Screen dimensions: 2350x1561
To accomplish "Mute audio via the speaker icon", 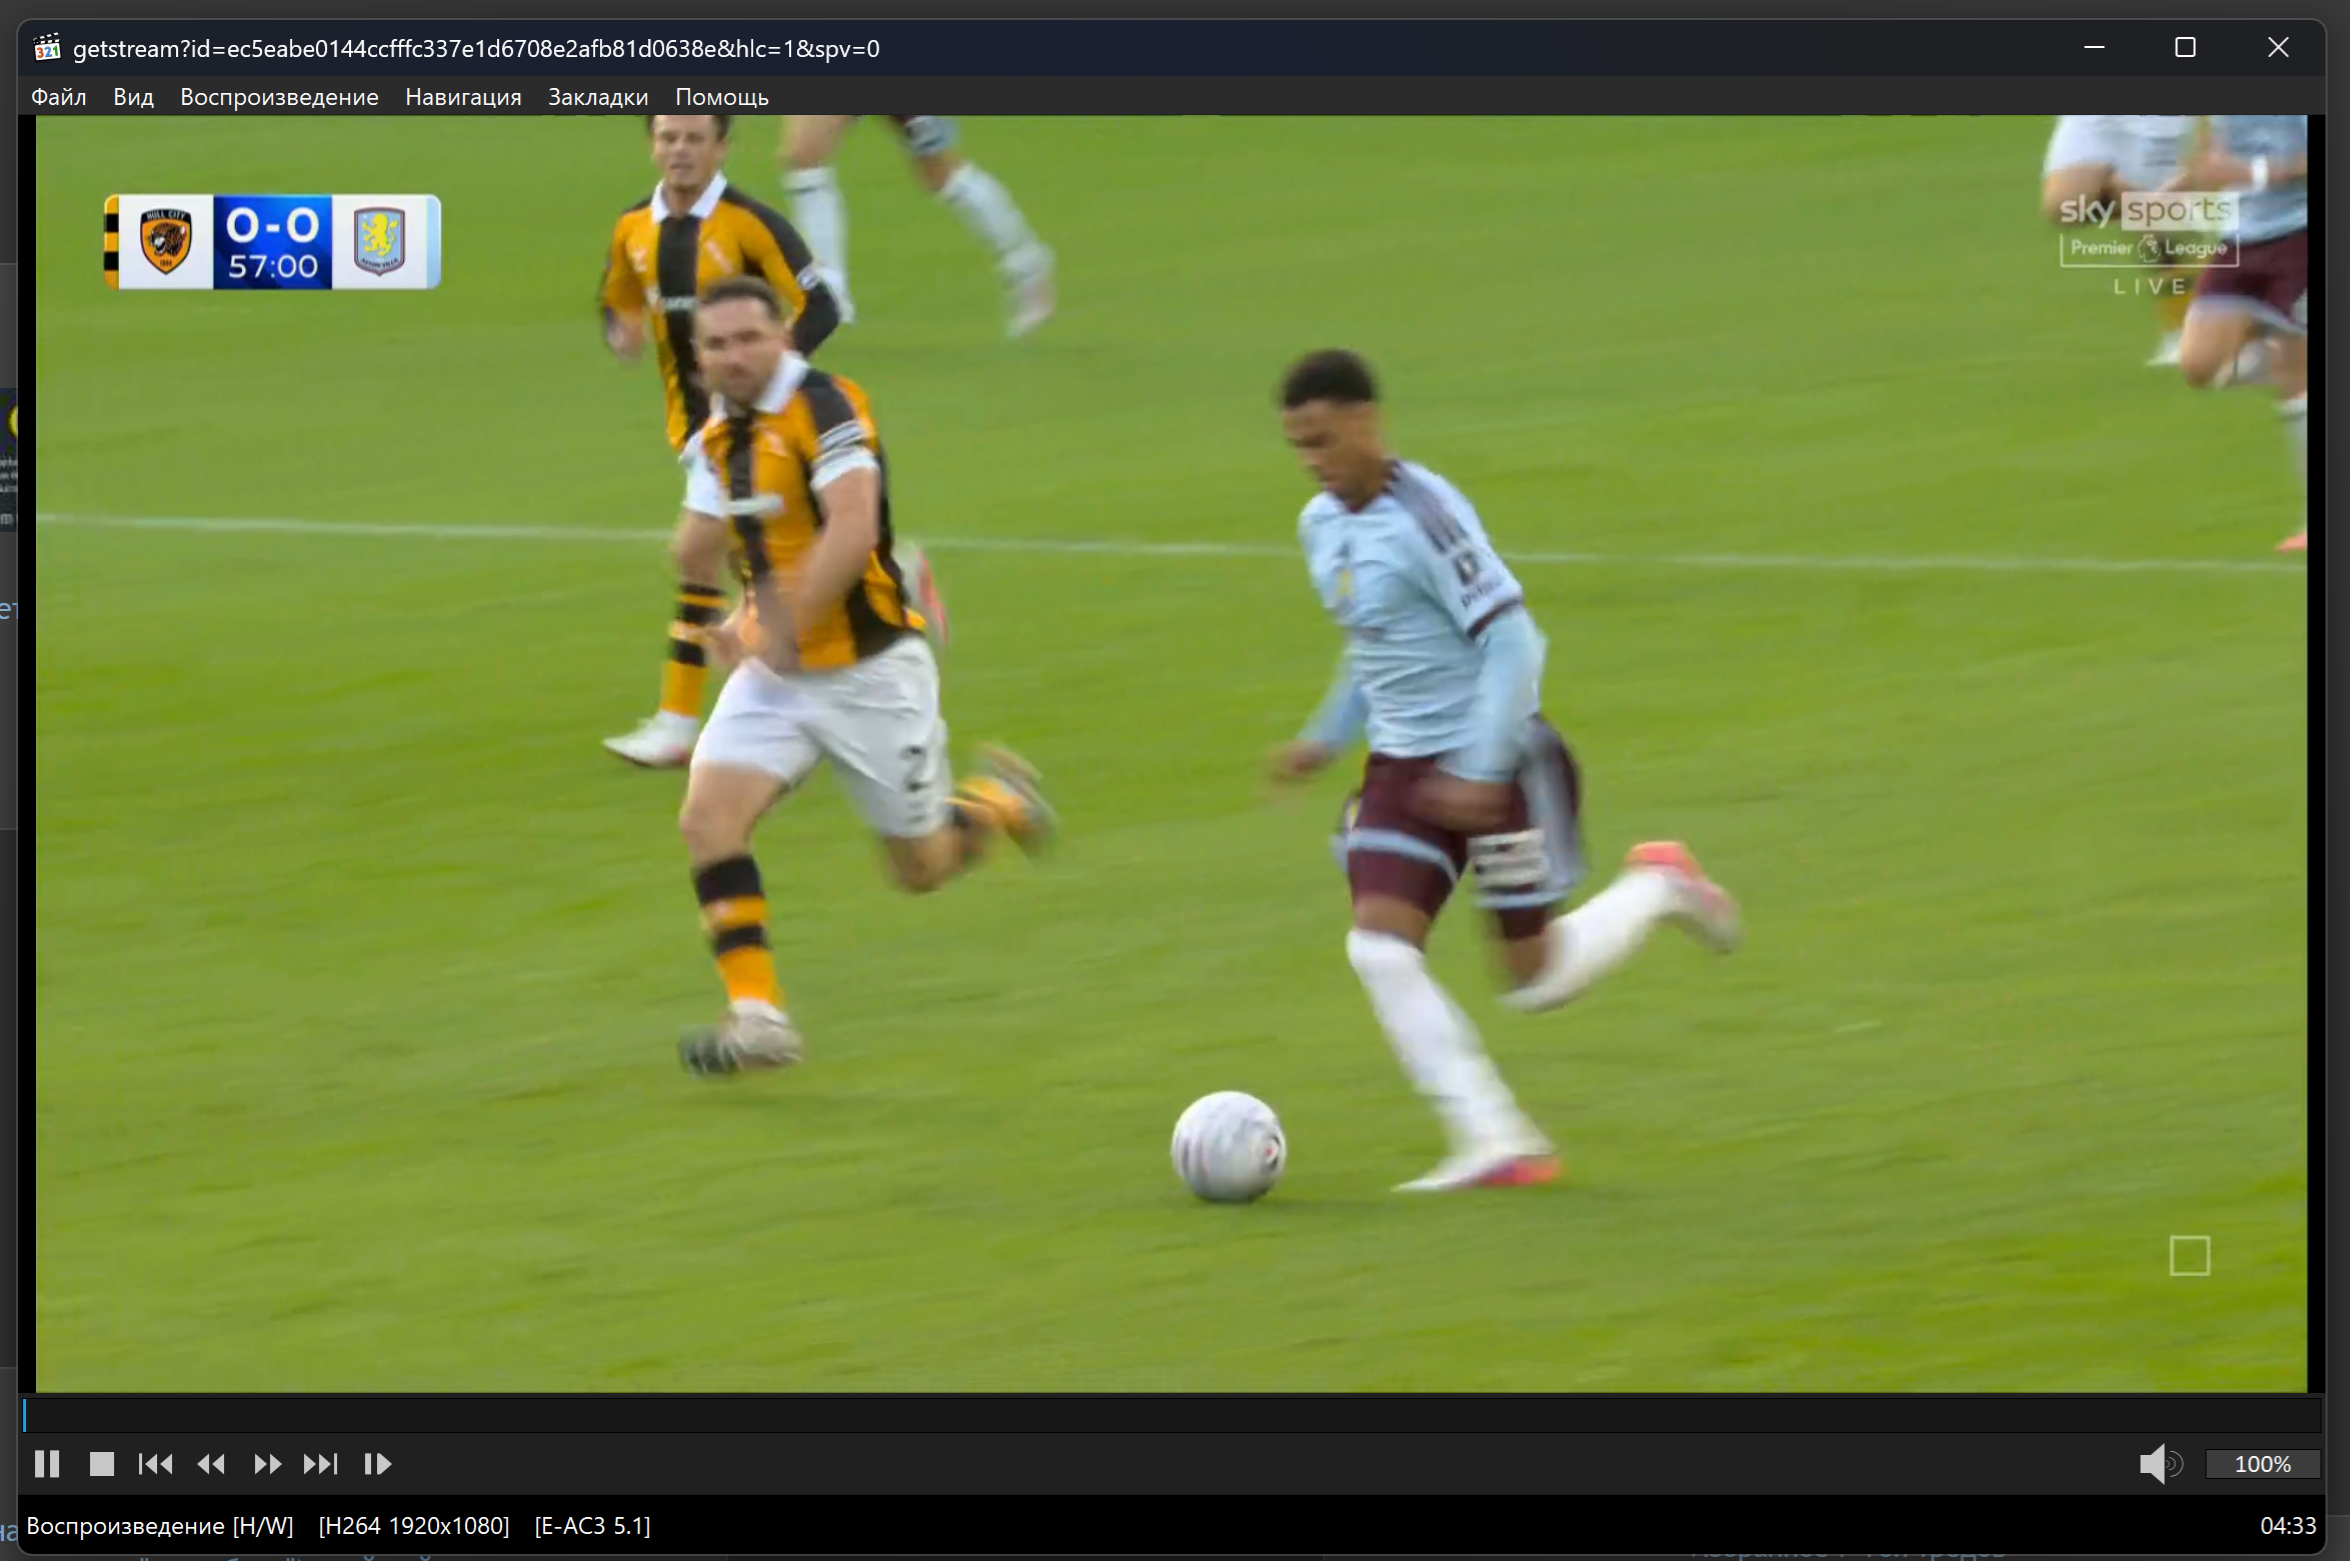I will 2160,1464.
